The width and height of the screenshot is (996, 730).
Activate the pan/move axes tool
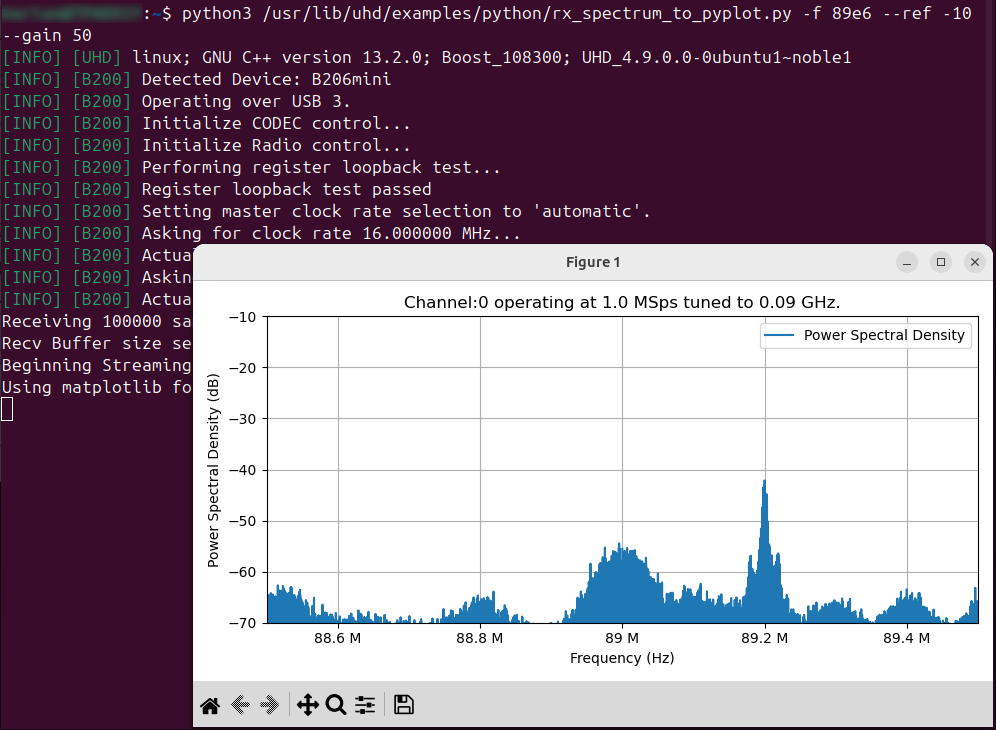(x=307, y=705)
